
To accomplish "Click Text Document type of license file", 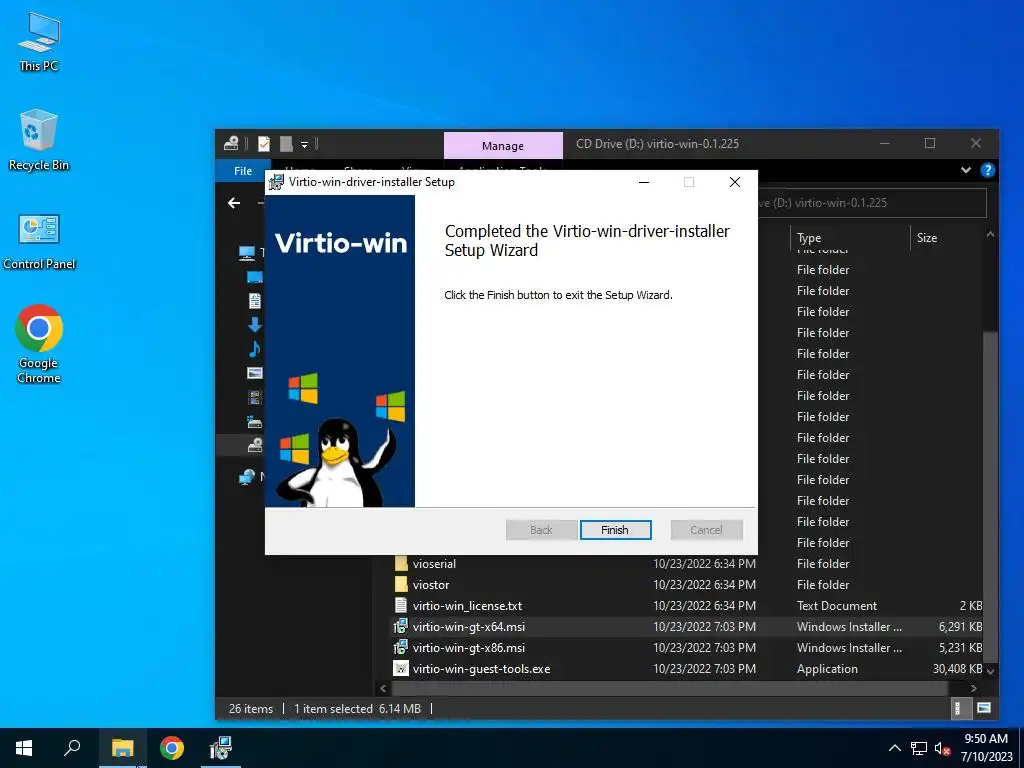I will tap(837, 605).
